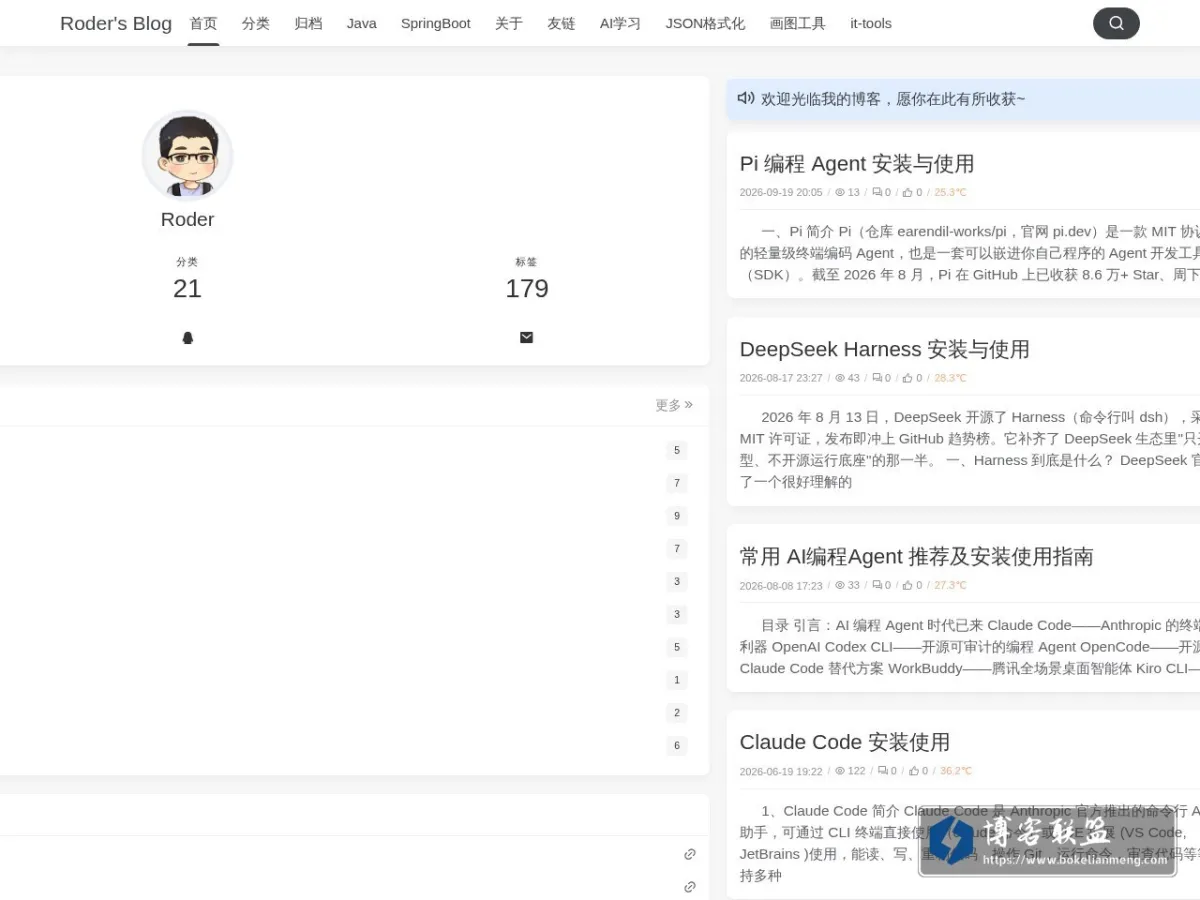This screenshot has height=900, width=1200.
Task: Click the date 2026-06-19 19:22
Action: click(781, 771)
